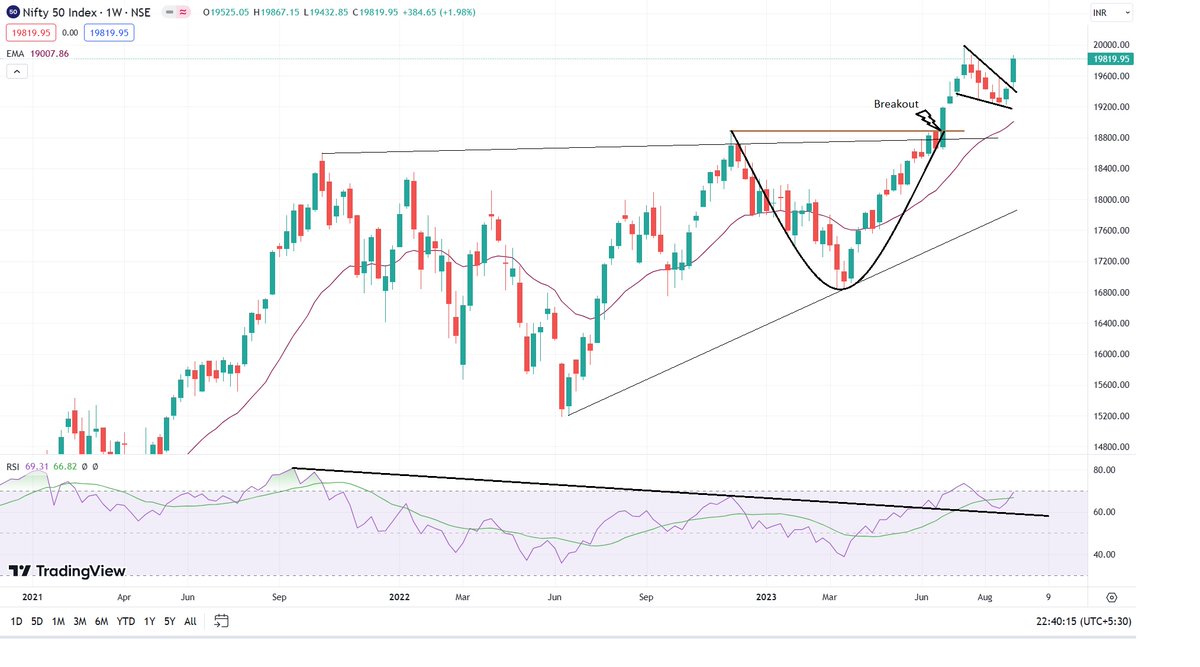This screenshot has height=667, width=1200.
Task: Collapse the legend with the up chevron
Action: click(x=15, y=71)
